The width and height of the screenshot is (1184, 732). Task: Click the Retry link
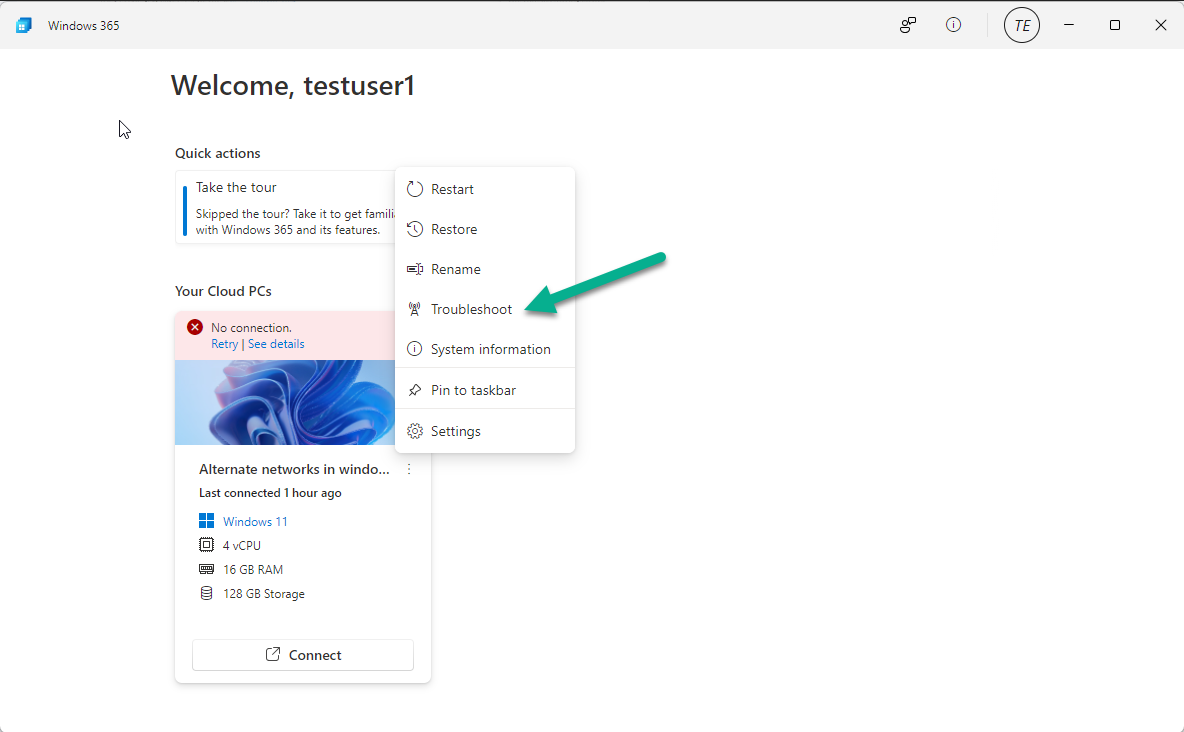click(224, 344)
